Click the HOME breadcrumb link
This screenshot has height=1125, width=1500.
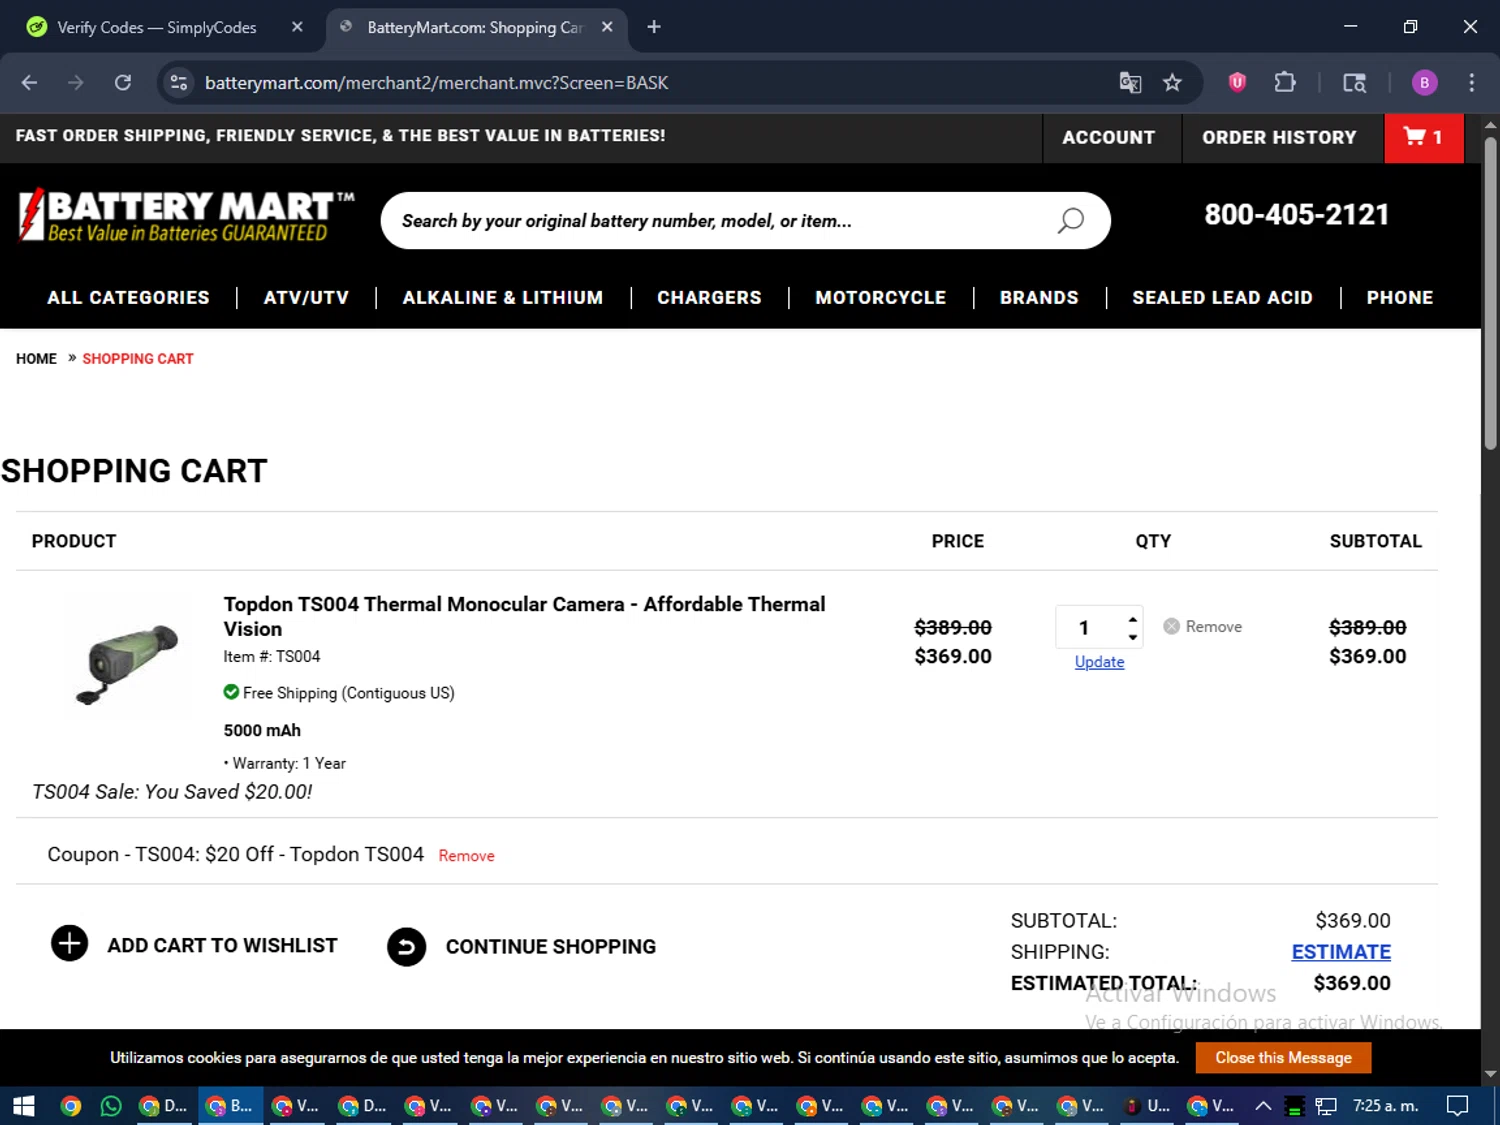[36, 359]
